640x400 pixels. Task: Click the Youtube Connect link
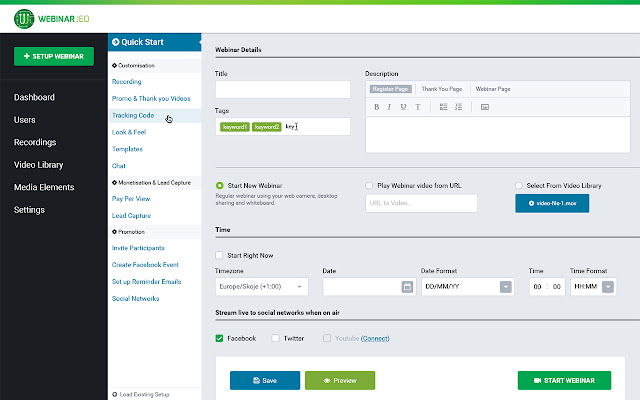(x=375, y=338)
